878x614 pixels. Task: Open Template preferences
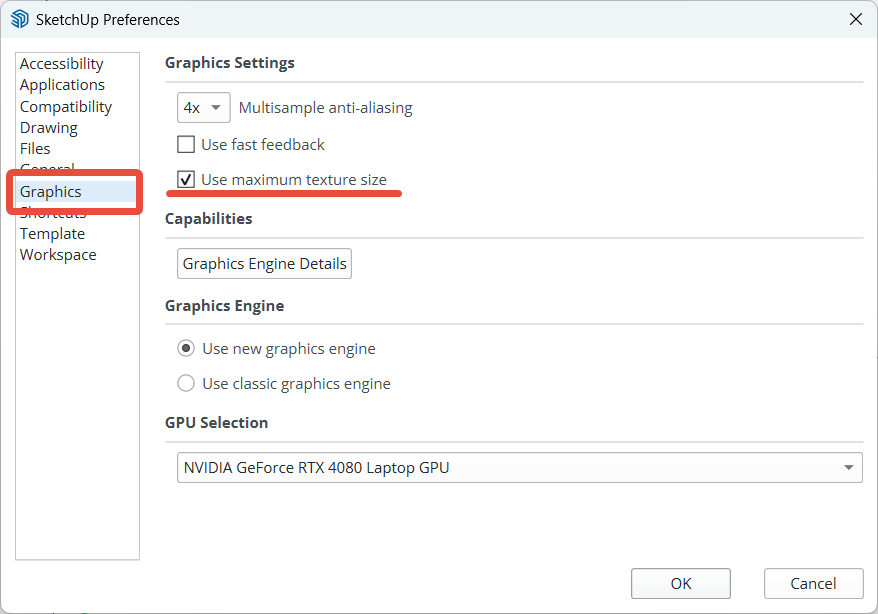point(52,234)
